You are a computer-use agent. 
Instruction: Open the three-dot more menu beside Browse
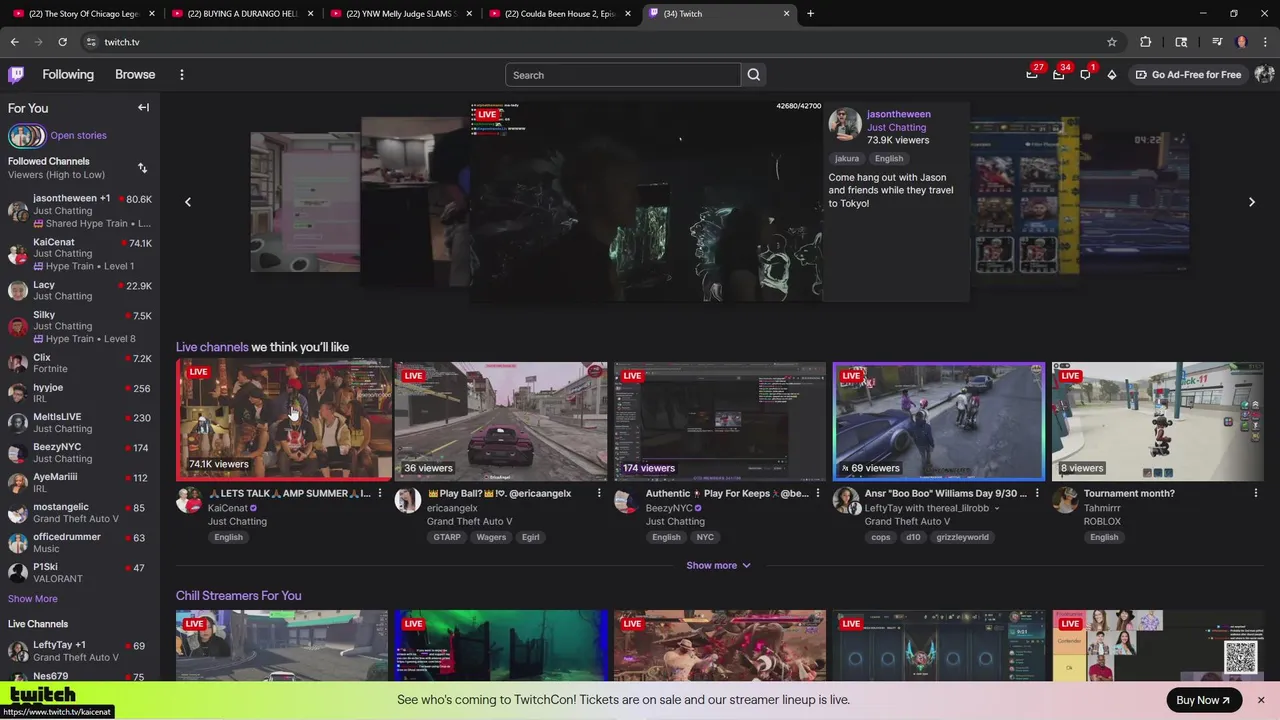(x=181, y=75)
